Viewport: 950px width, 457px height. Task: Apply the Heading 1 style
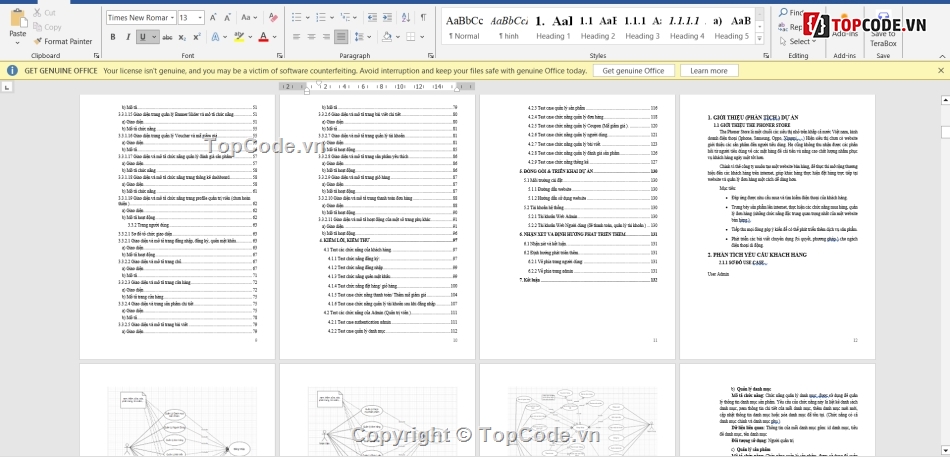point(552,26)
